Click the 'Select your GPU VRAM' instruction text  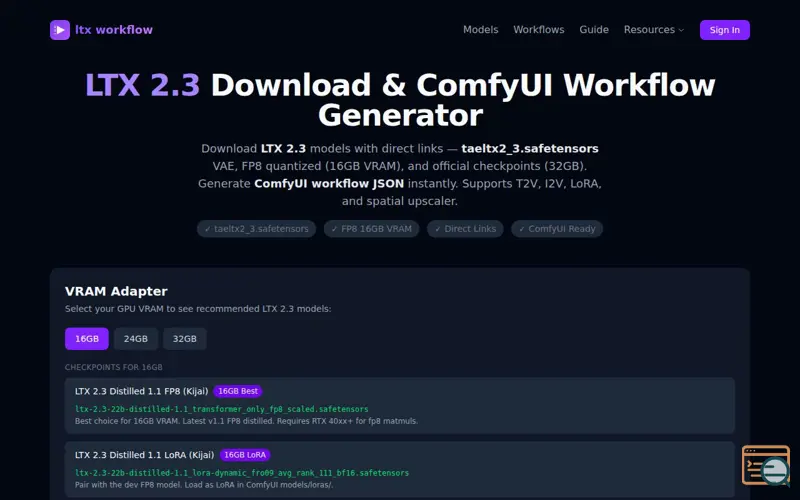[x=198, y=309]
